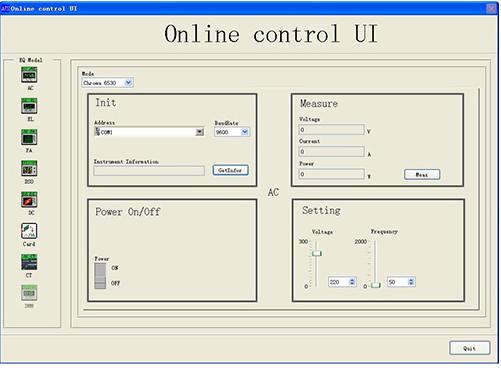Click the Meas button
The image size is (501, 373).
pos(422,174)
